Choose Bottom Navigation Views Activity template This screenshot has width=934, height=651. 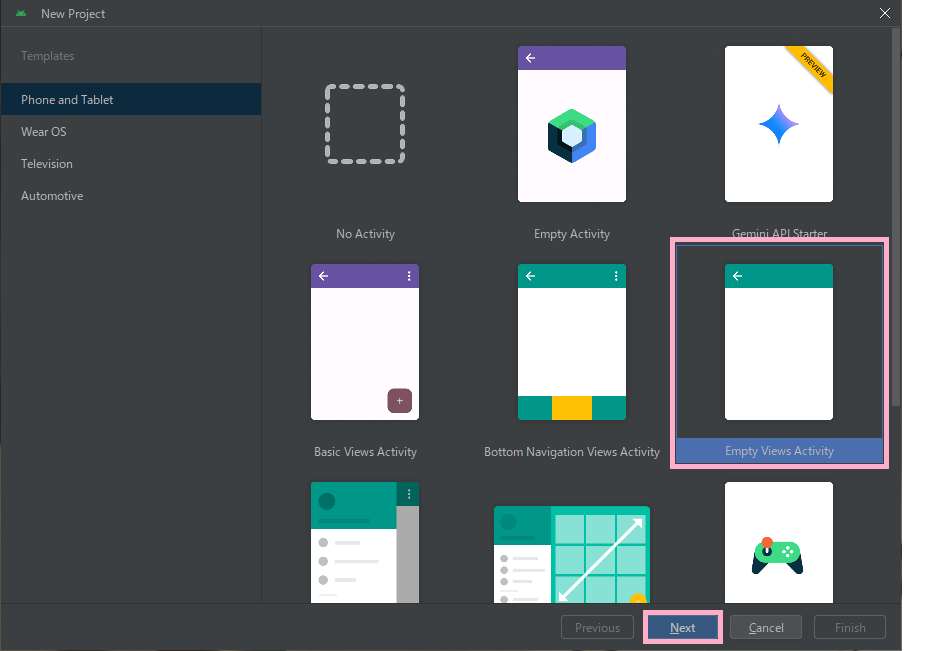572,342
